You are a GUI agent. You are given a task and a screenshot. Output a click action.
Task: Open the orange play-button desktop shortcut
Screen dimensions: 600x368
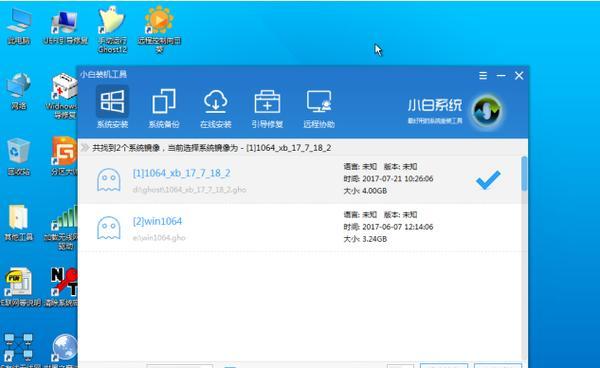point(159,29)
